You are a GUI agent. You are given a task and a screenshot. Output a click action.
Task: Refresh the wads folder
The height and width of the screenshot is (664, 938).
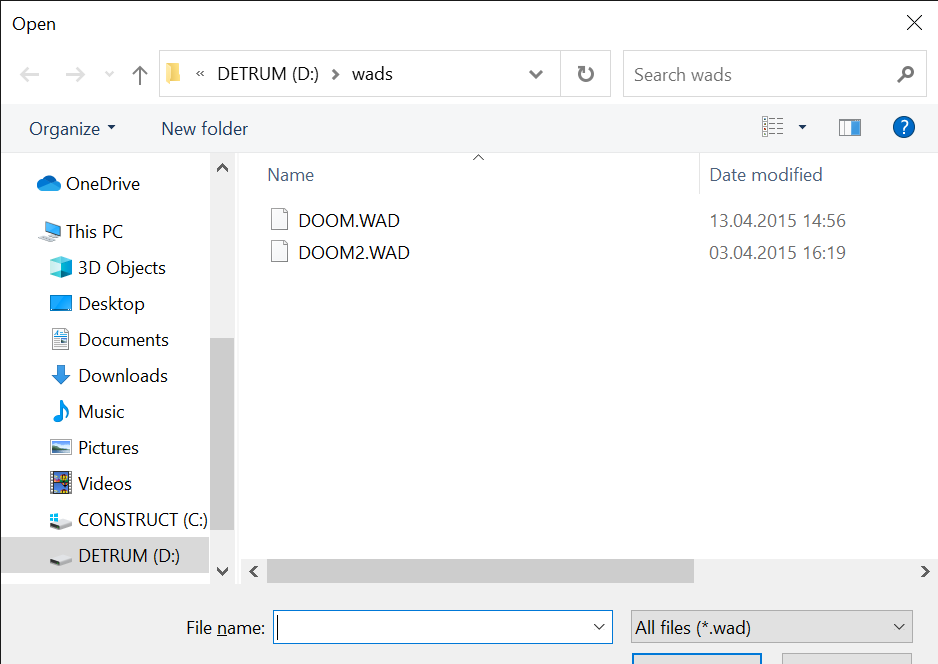tap(586, 74)
